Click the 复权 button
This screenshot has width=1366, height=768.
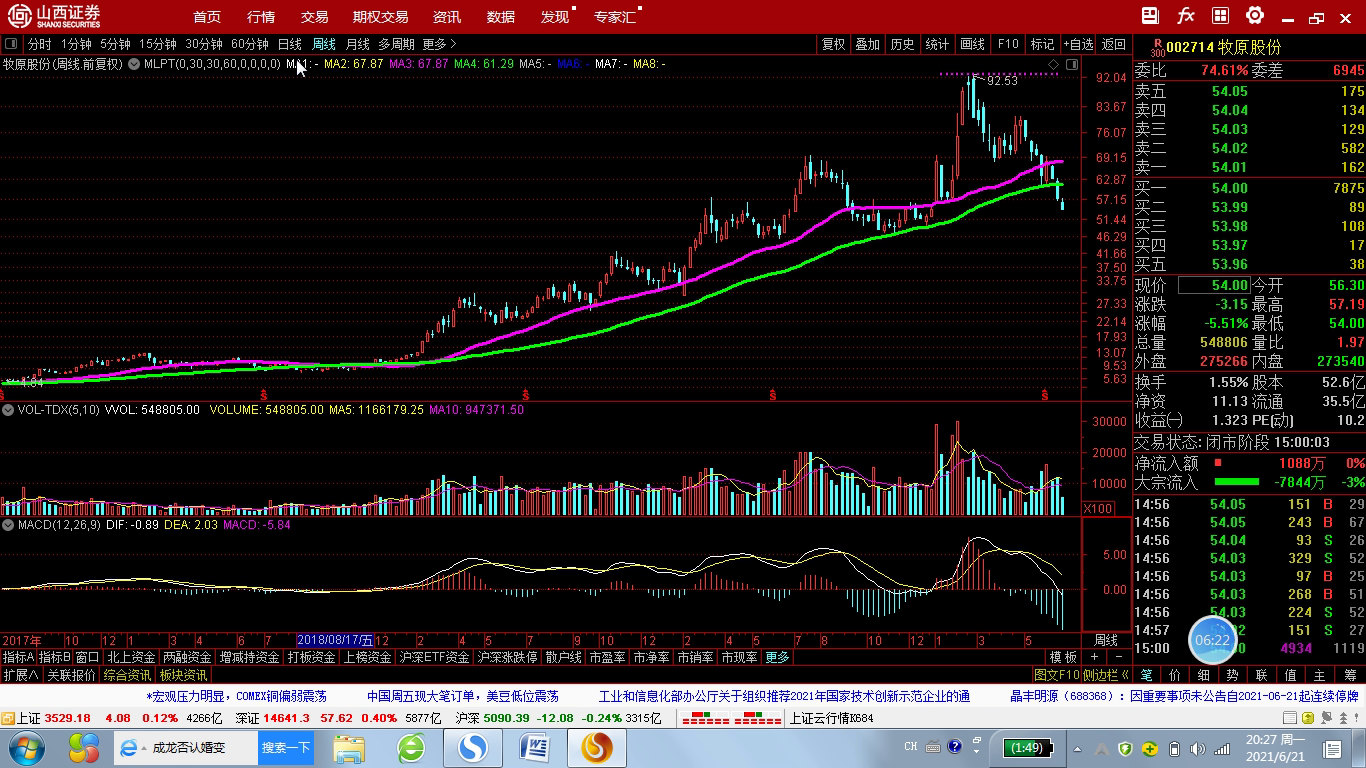[833, 44]
